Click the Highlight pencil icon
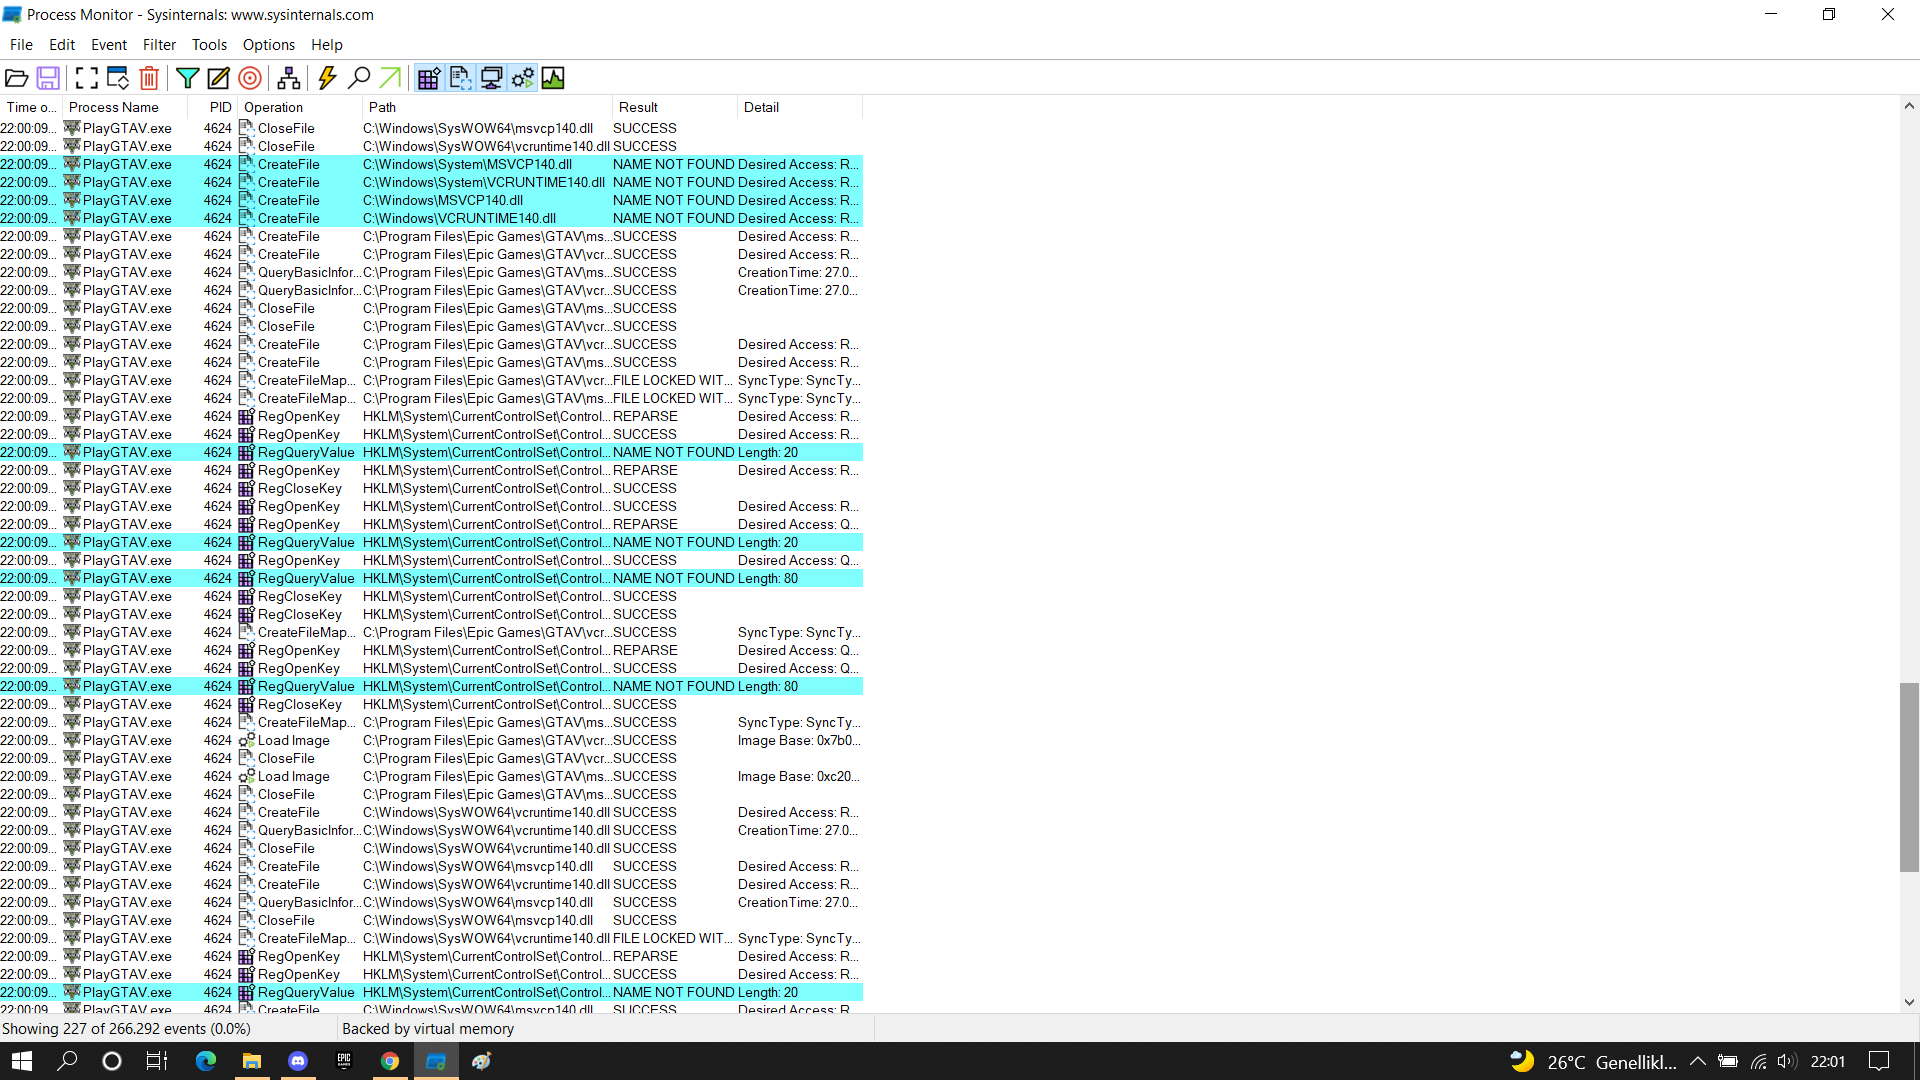 (218, 78)
